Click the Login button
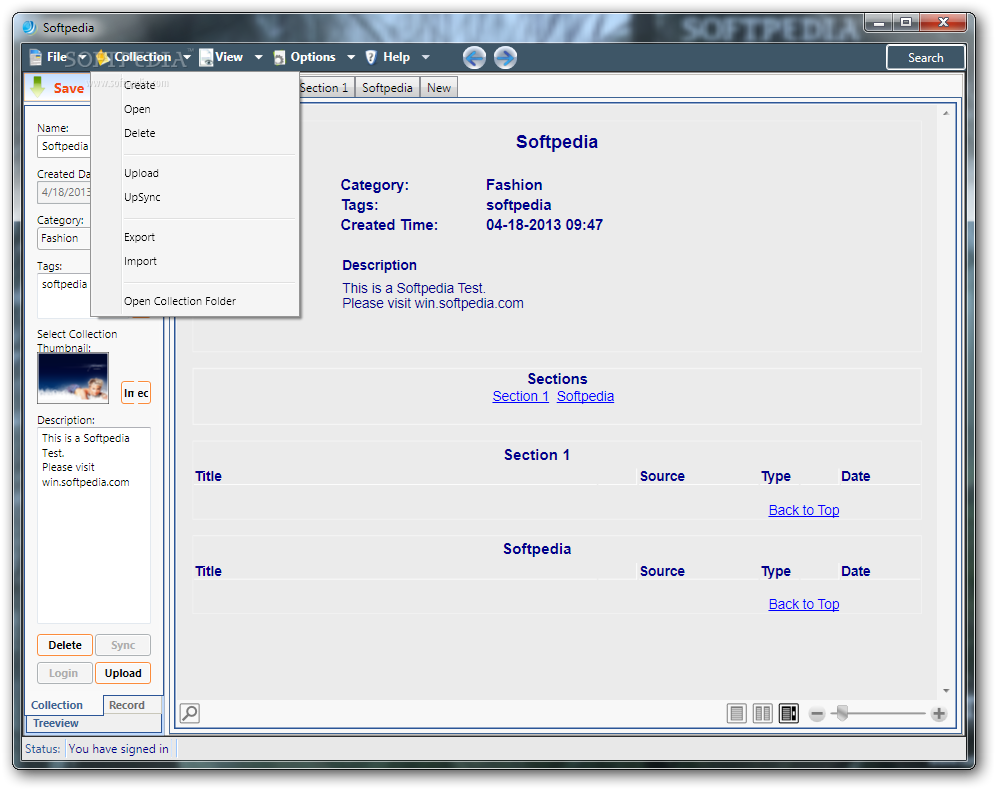 64,673
